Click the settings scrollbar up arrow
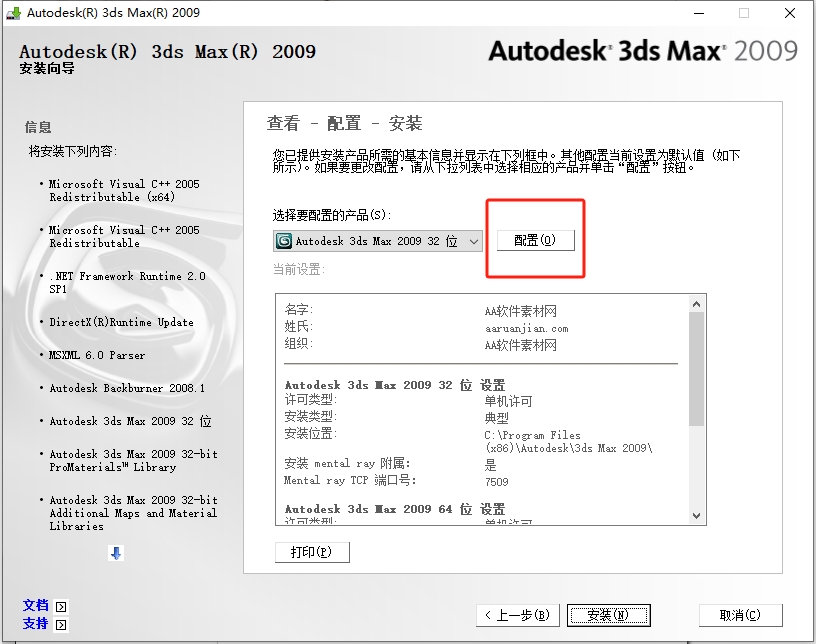The image size is (816, 644). pos(697,303)
